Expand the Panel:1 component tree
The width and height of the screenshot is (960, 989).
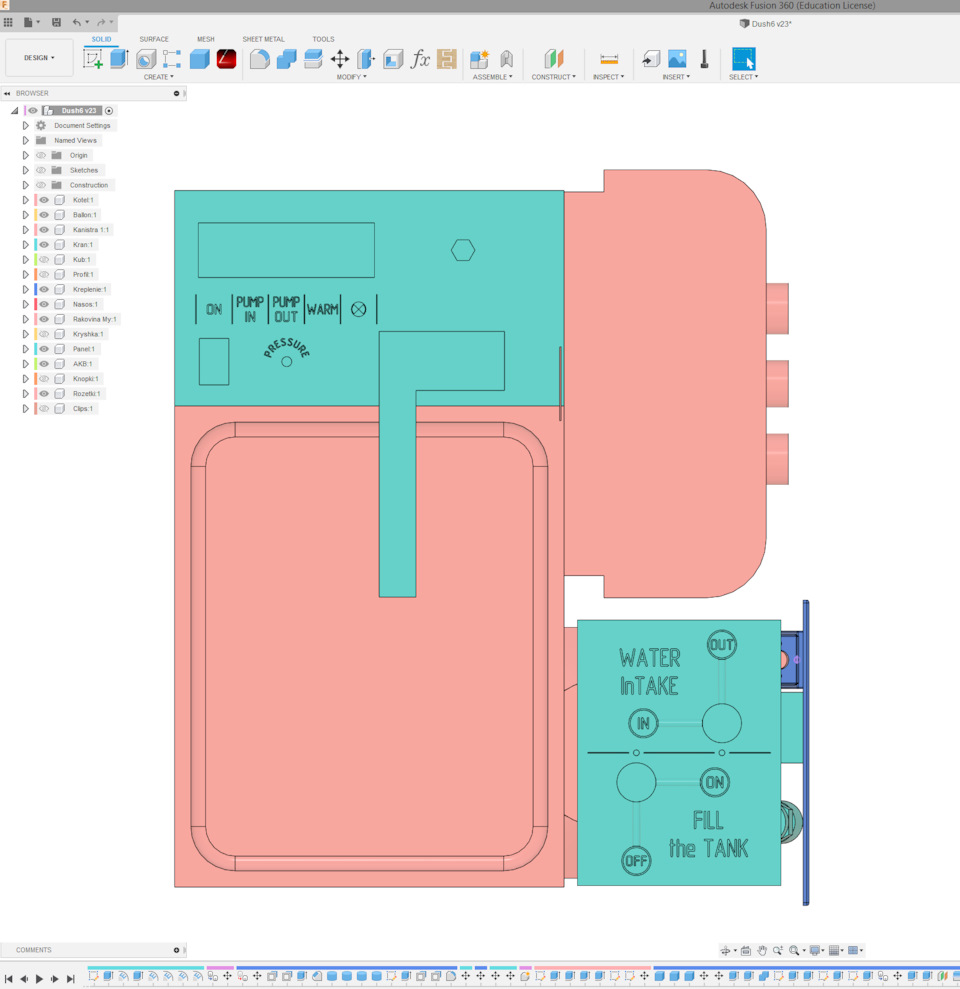point(26,349)
